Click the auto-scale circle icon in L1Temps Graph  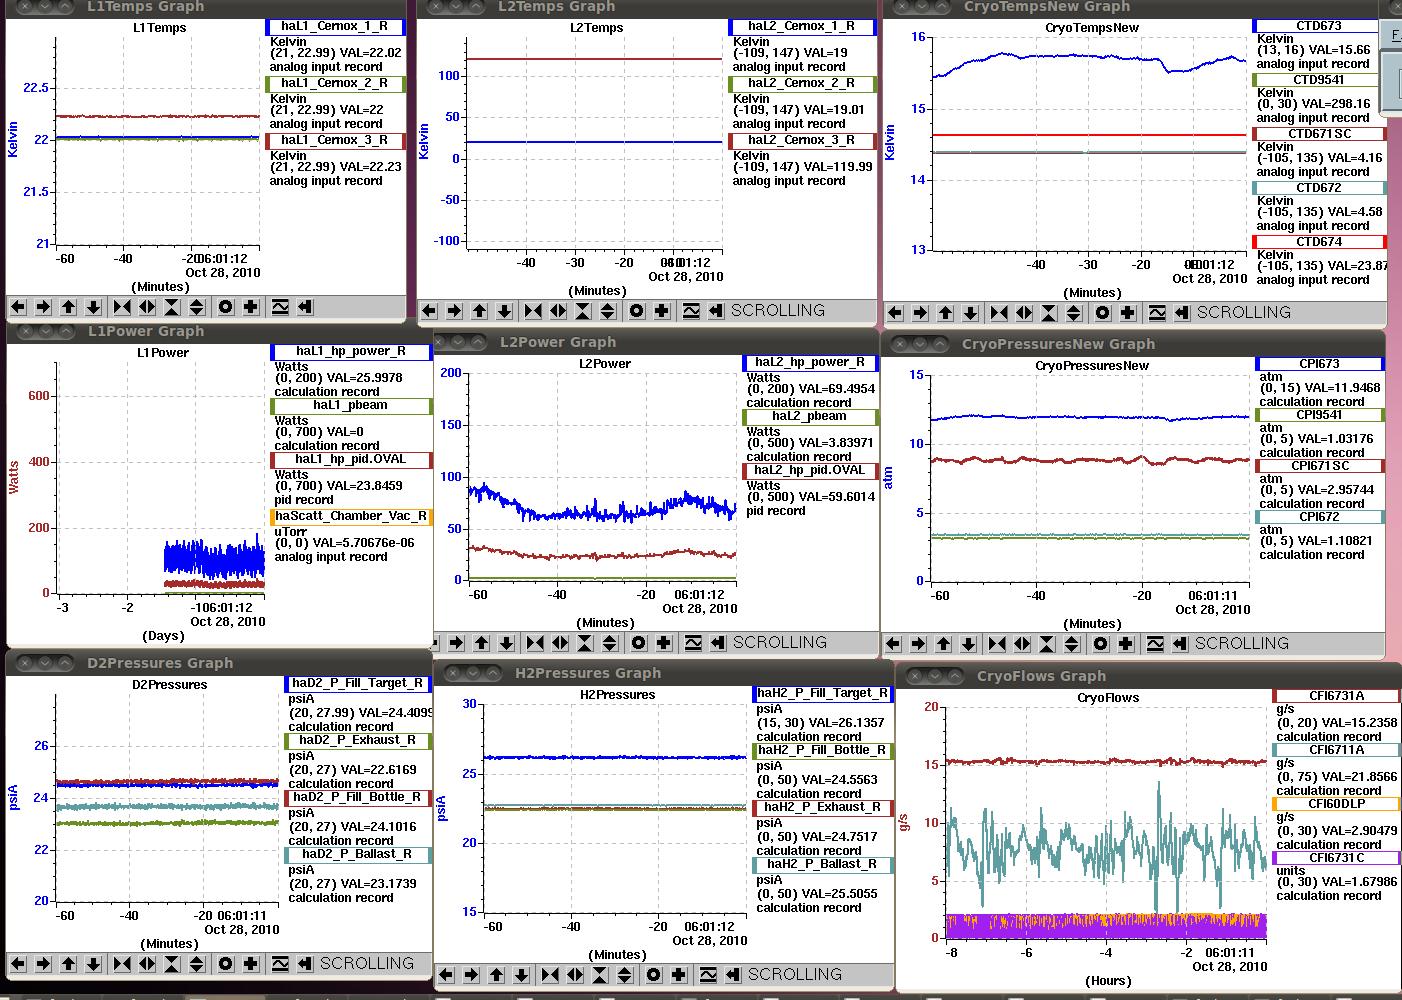pos(226,307)
